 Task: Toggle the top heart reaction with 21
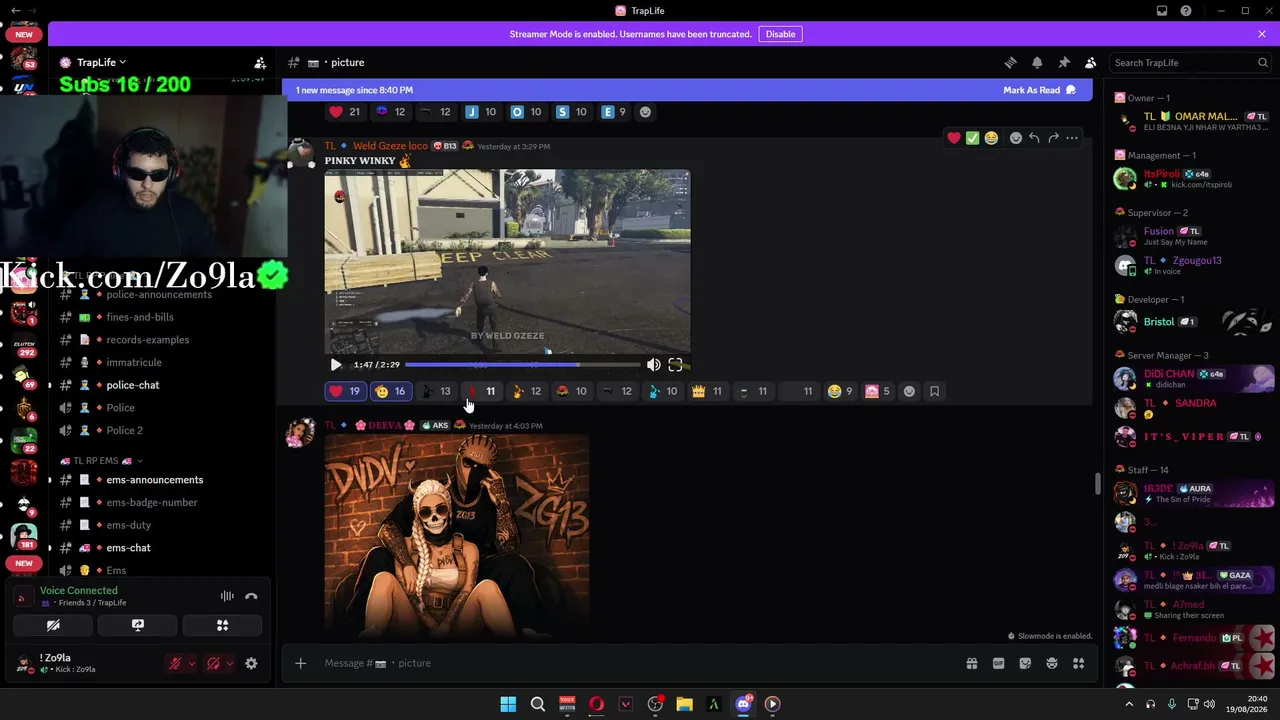click(x=345, y=112)
